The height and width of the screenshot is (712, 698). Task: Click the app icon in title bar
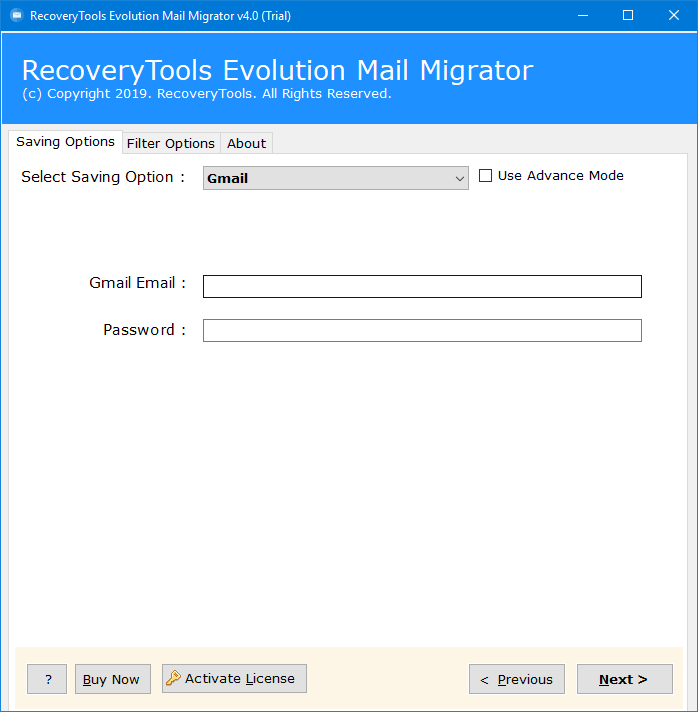point(17,15)
